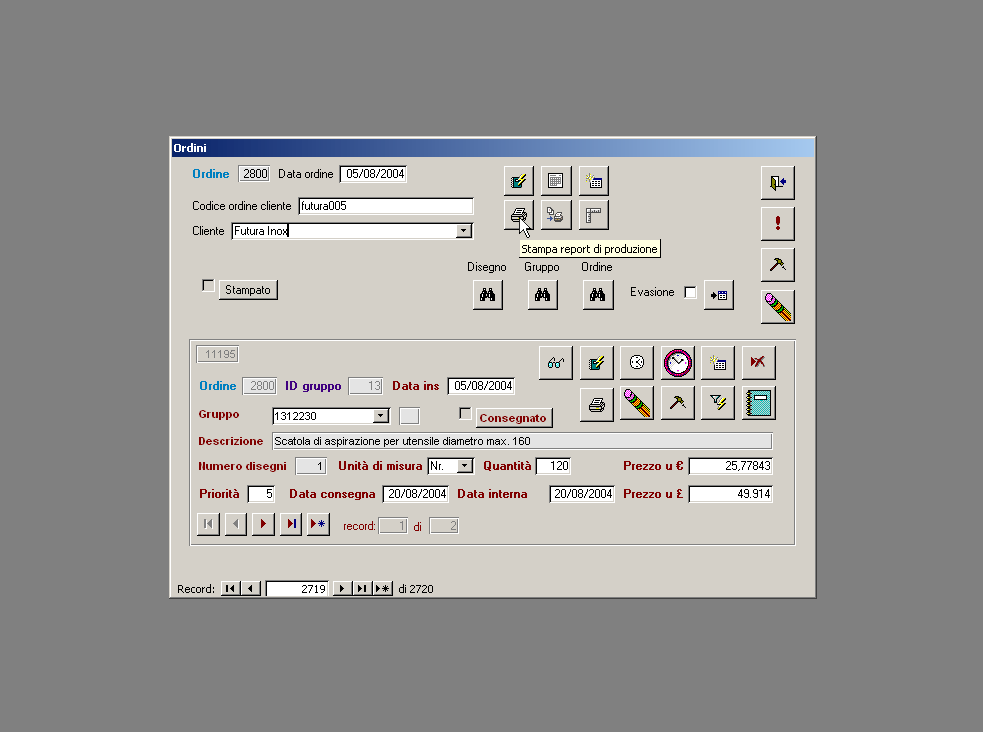Click the delete record red X icon
Image resolution: width=983 pixels, height=732 pixels.
click(759, 363)
